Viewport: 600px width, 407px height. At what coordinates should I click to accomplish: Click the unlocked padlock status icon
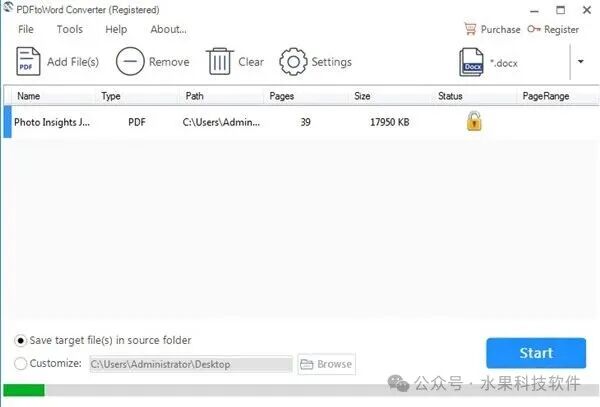[x=474, y=121]
